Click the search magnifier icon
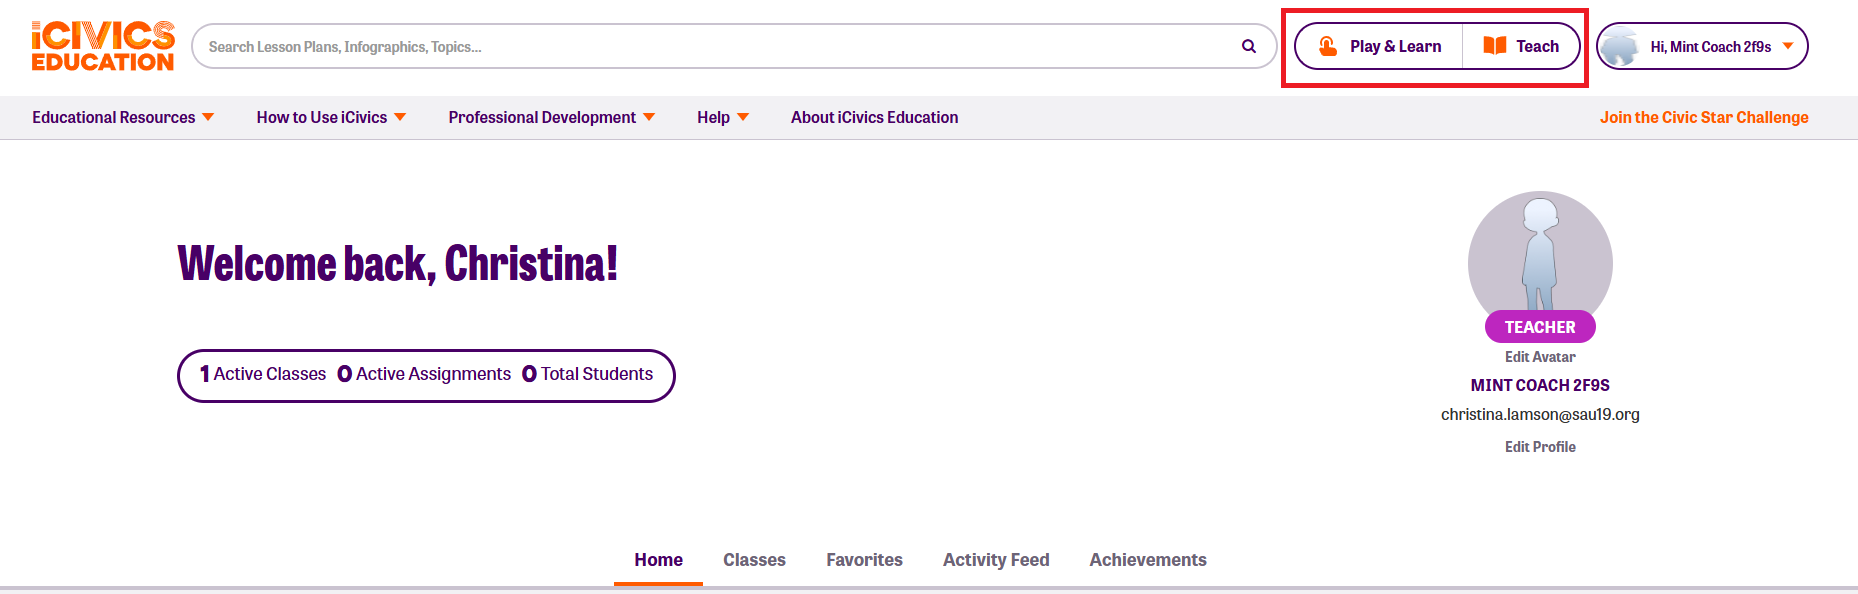 1248,46
